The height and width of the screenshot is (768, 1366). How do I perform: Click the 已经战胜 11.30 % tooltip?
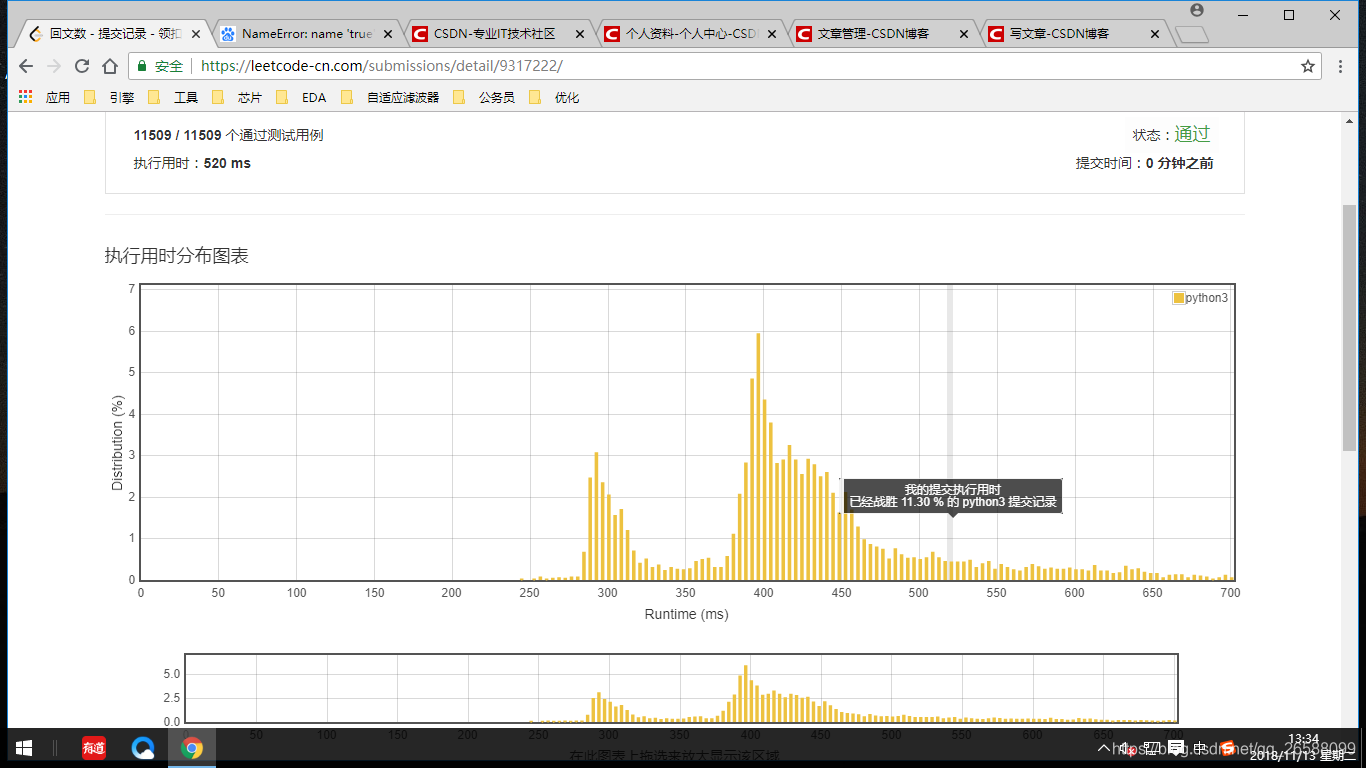click(953, 496)
